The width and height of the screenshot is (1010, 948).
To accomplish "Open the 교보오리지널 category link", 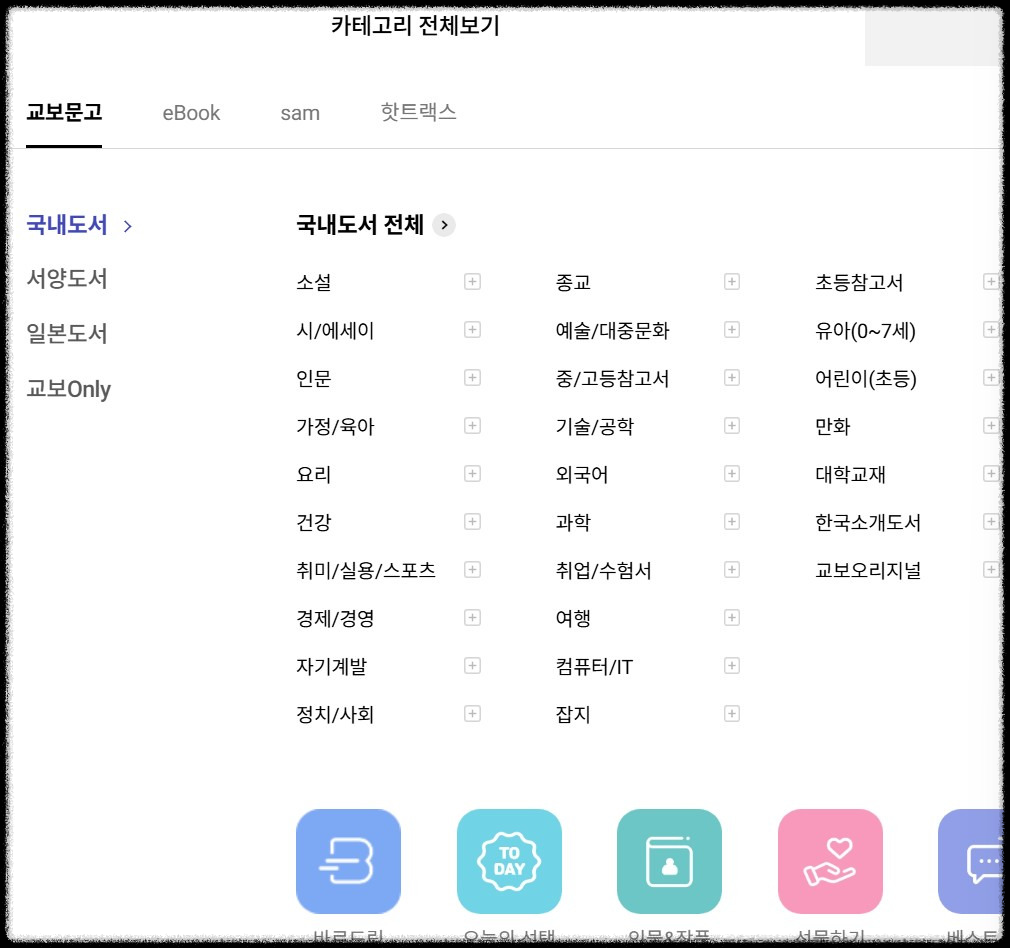I will click(x=868, y=571).
